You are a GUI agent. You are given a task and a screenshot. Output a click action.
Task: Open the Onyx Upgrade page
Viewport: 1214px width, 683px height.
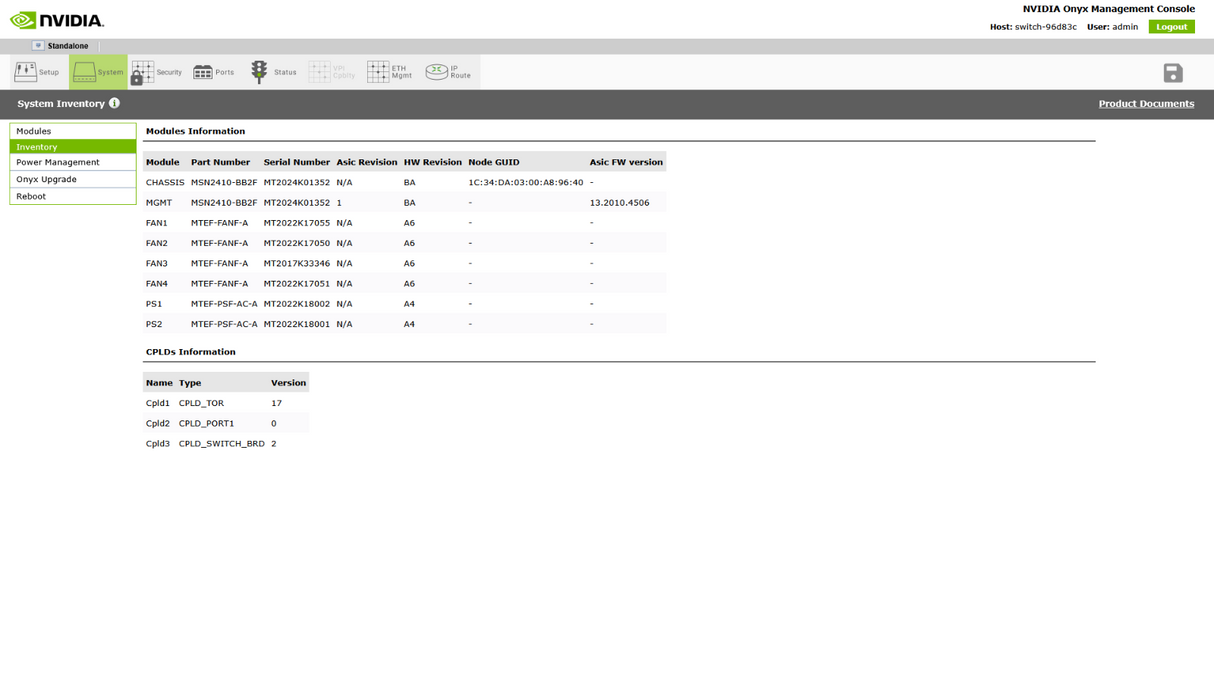[x=73, y=179]
